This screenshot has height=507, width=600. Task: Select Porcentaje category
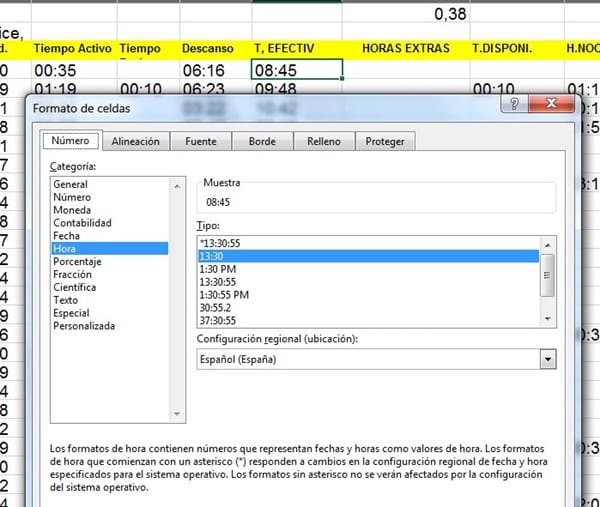tap(109, 261)
